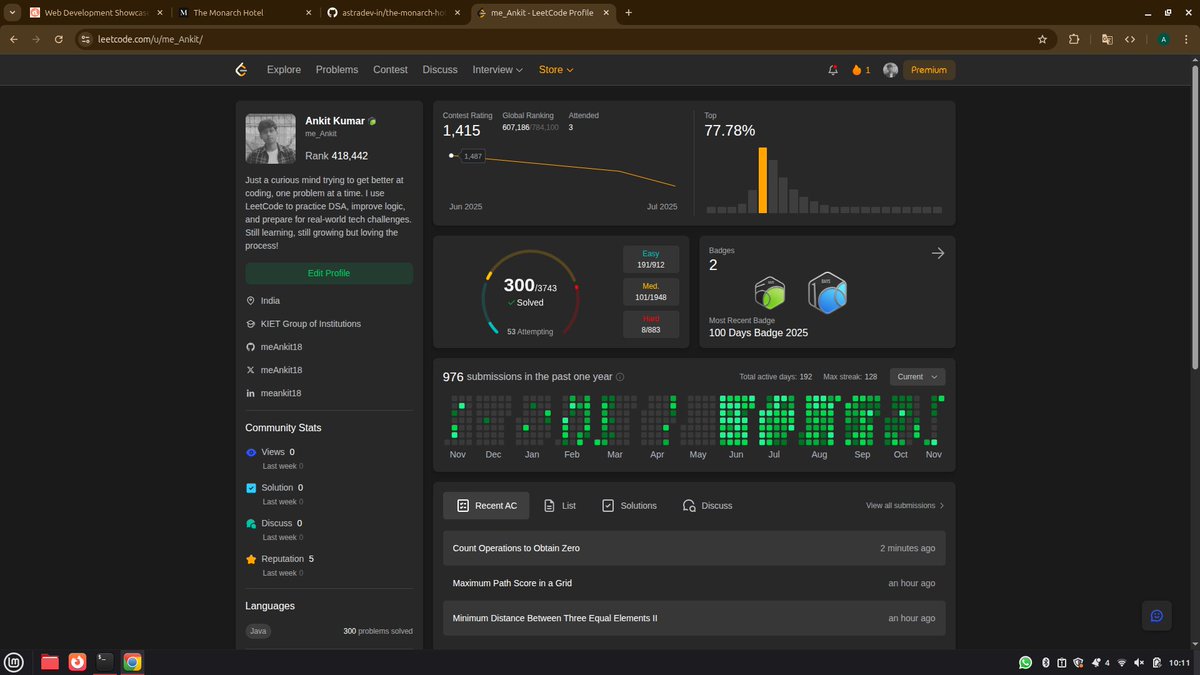Click the submissions info icon
1200x675 pixels.
click(x=620, y=377)
